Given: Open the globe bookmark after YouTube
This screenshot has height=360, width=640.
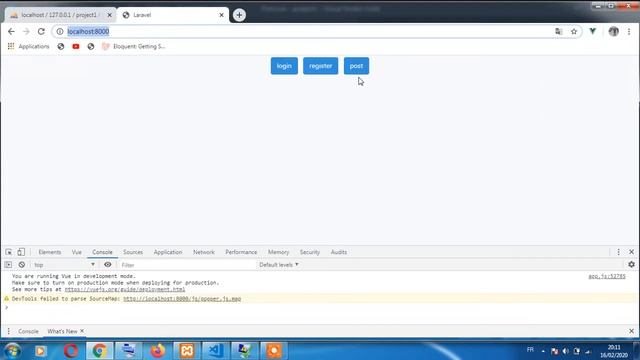Looking at the screenshot, I should click(x=91, y=47).
